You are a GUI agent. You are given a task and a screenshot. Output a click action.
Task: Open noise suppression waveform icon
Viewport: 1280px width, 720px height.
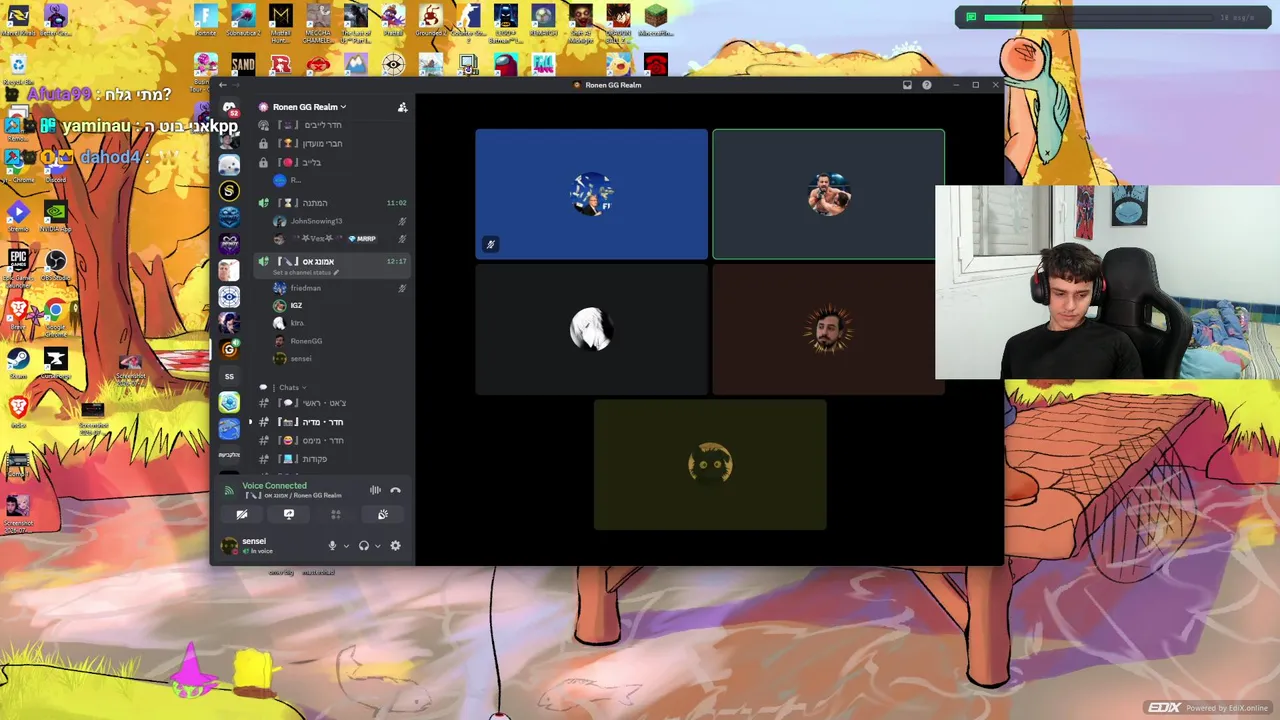tap(375, 490)
